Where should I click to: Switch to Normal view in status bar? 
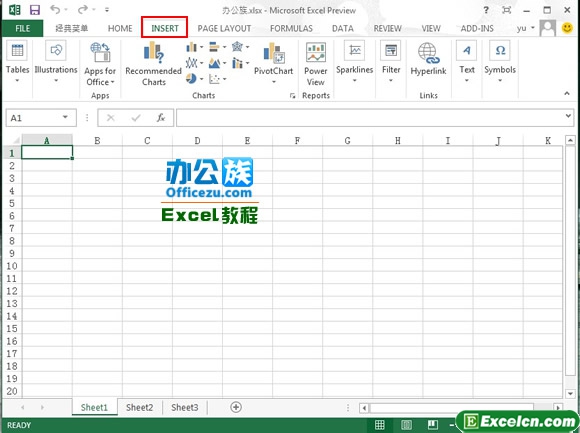[380, 425]
